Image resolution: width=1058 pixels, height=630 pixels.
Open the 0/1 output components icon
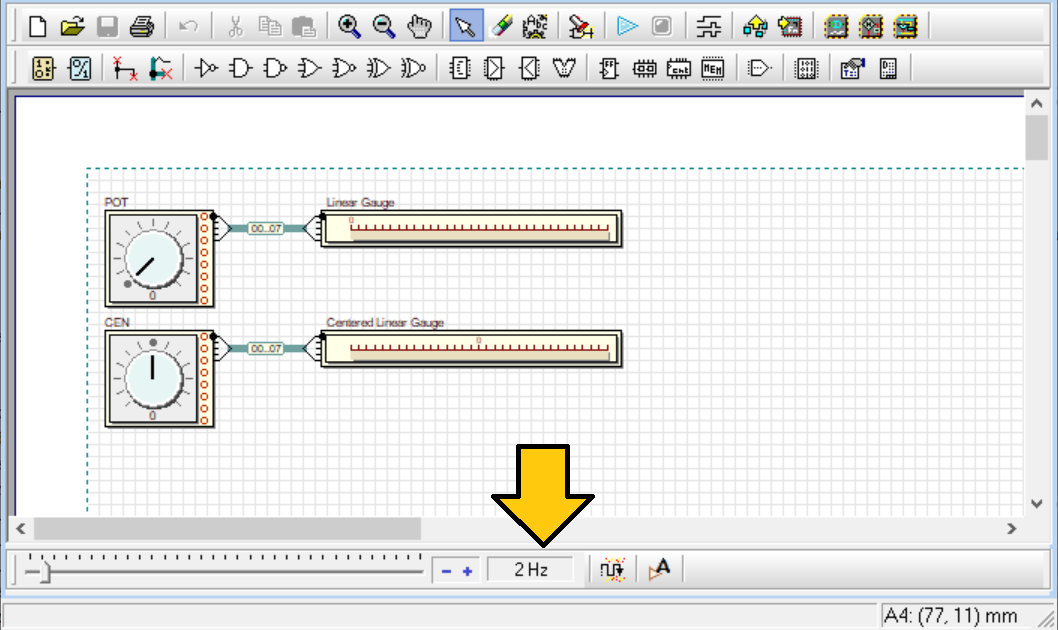[x=80, y=68]
